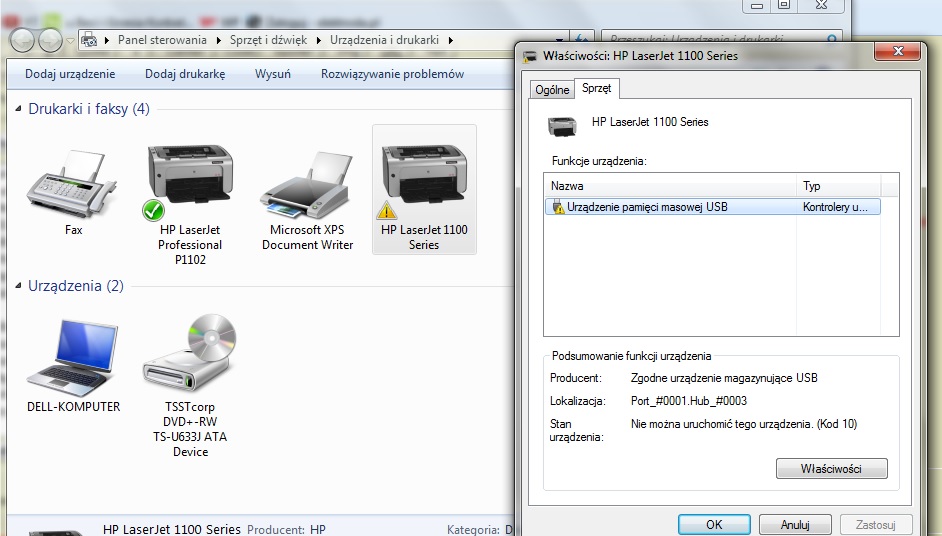This screenshot has height=536, width=942.
Task: Collapse the Urządzenia group
Action: coord(19,285)
